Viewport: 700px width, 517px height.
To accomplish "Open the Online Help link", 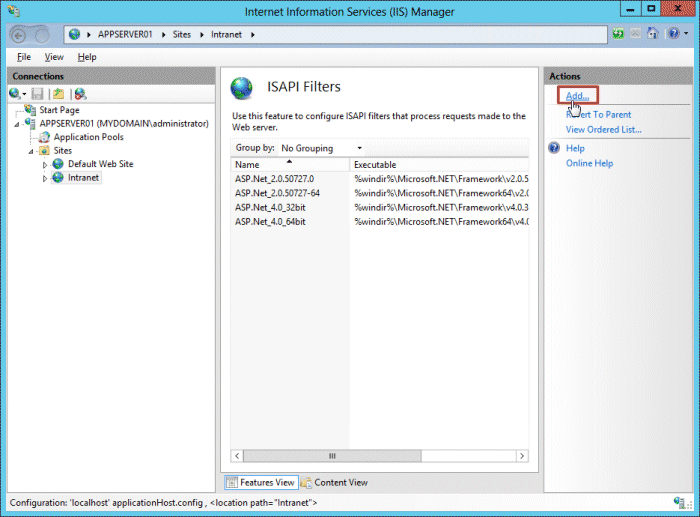I will tap(589, 163).
